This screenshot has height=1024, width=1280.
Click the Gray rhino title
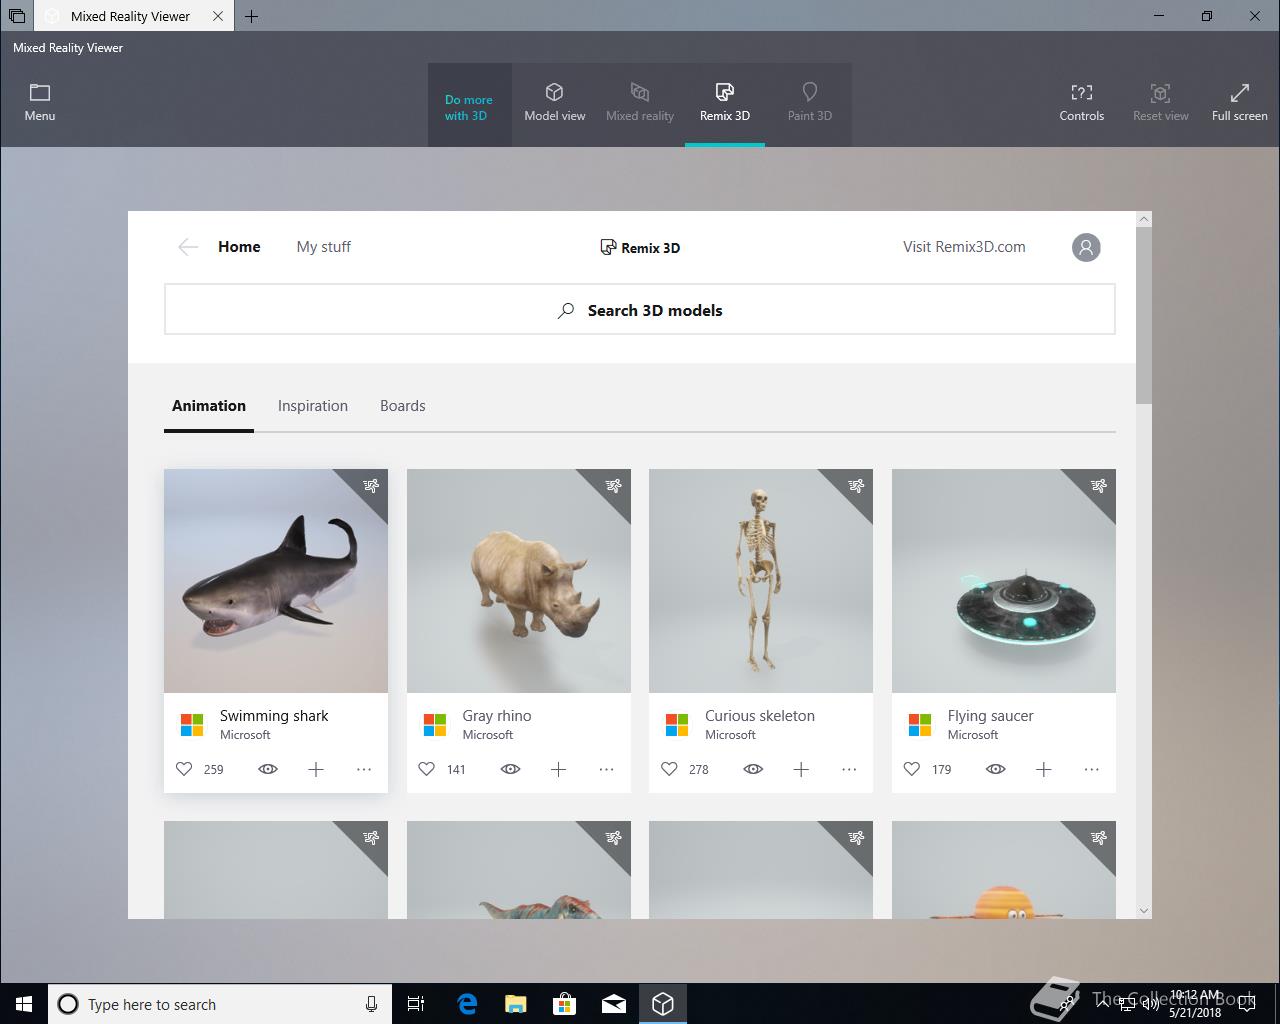[497, 716]
